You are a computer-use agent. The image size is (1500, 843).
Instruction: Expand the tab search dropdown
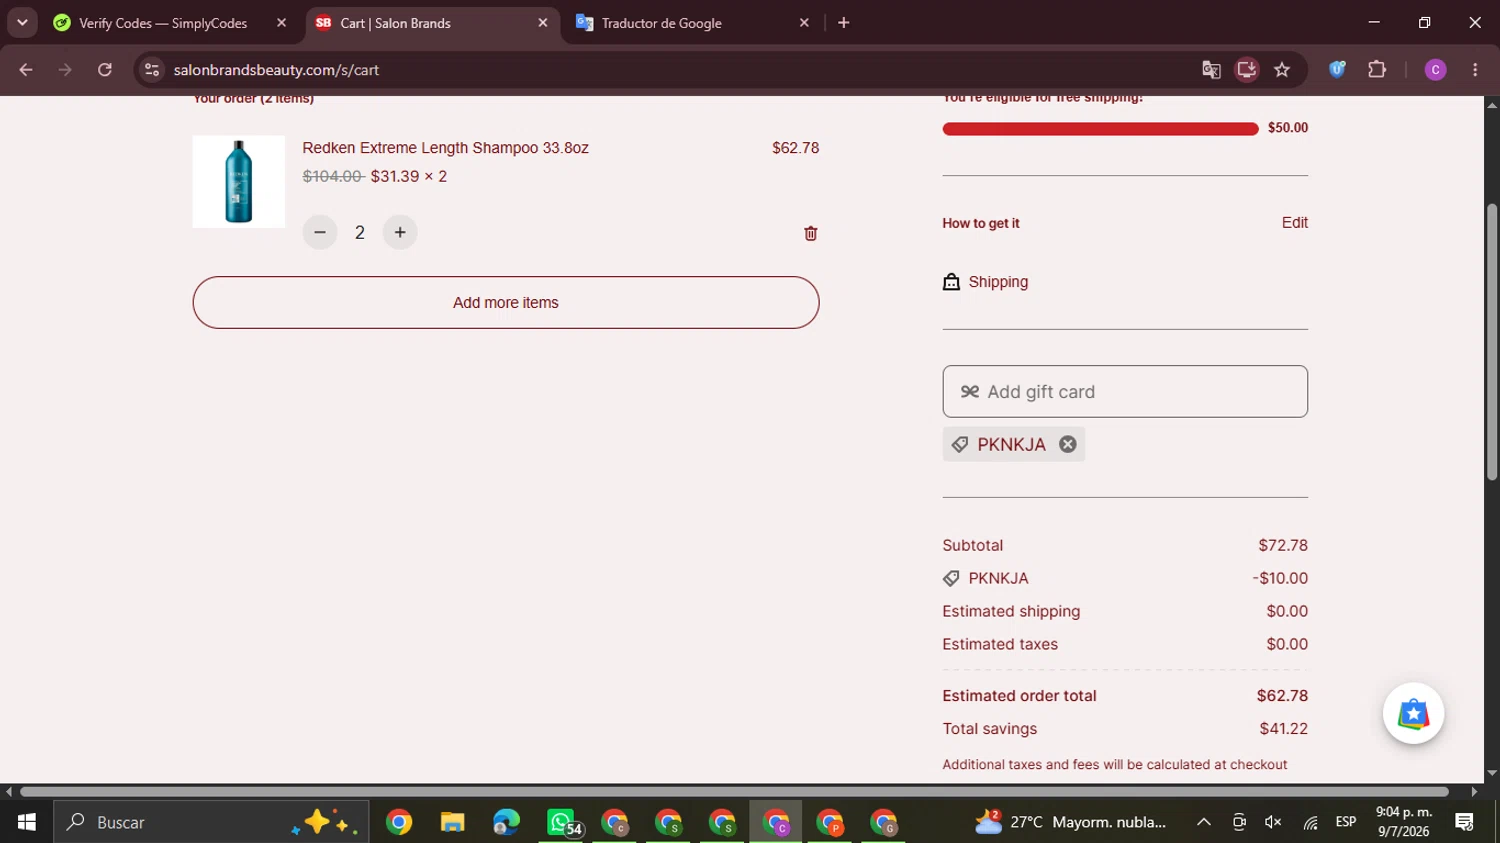(22, 23)
